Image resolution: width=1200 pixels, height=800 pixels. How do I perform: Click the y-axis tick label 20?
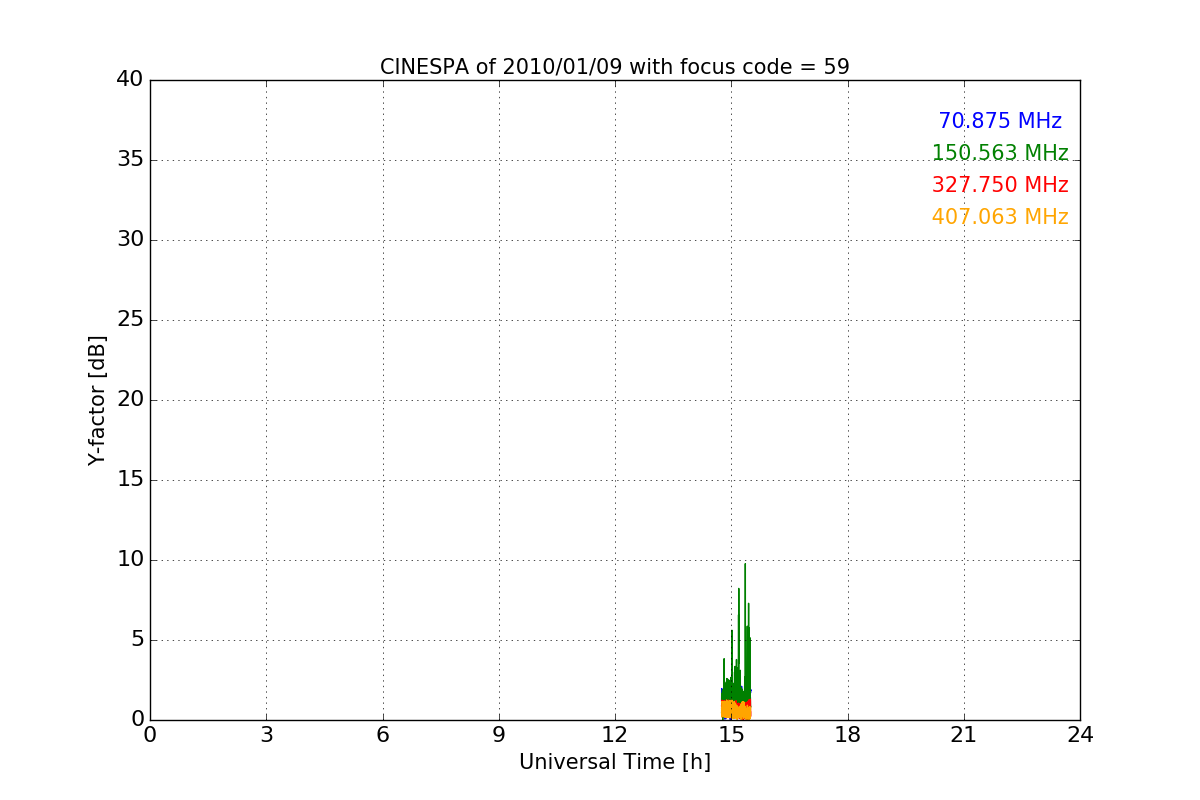click(130, 400)
